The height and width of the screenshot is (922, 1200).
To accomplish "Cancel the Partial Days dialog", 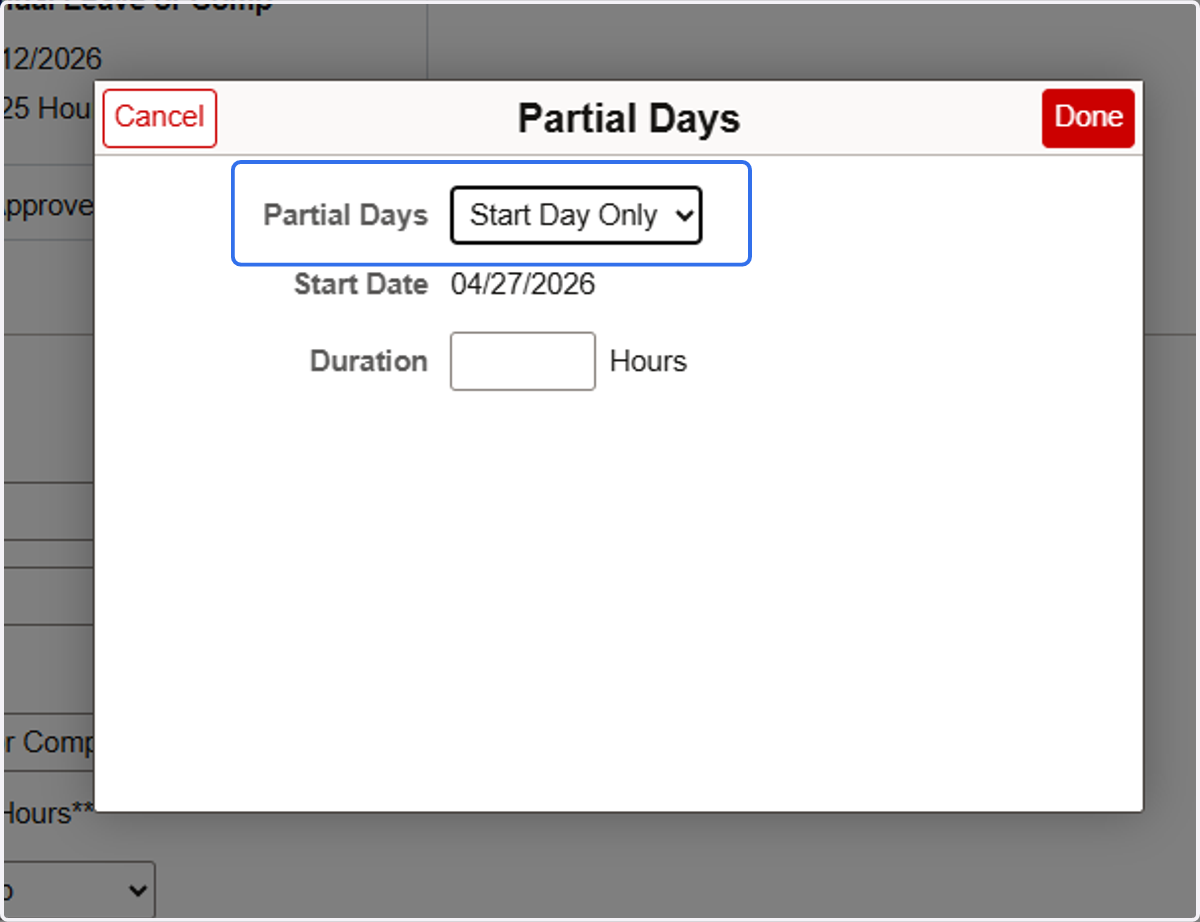I will pyautogui.click(x=160, y=118).
